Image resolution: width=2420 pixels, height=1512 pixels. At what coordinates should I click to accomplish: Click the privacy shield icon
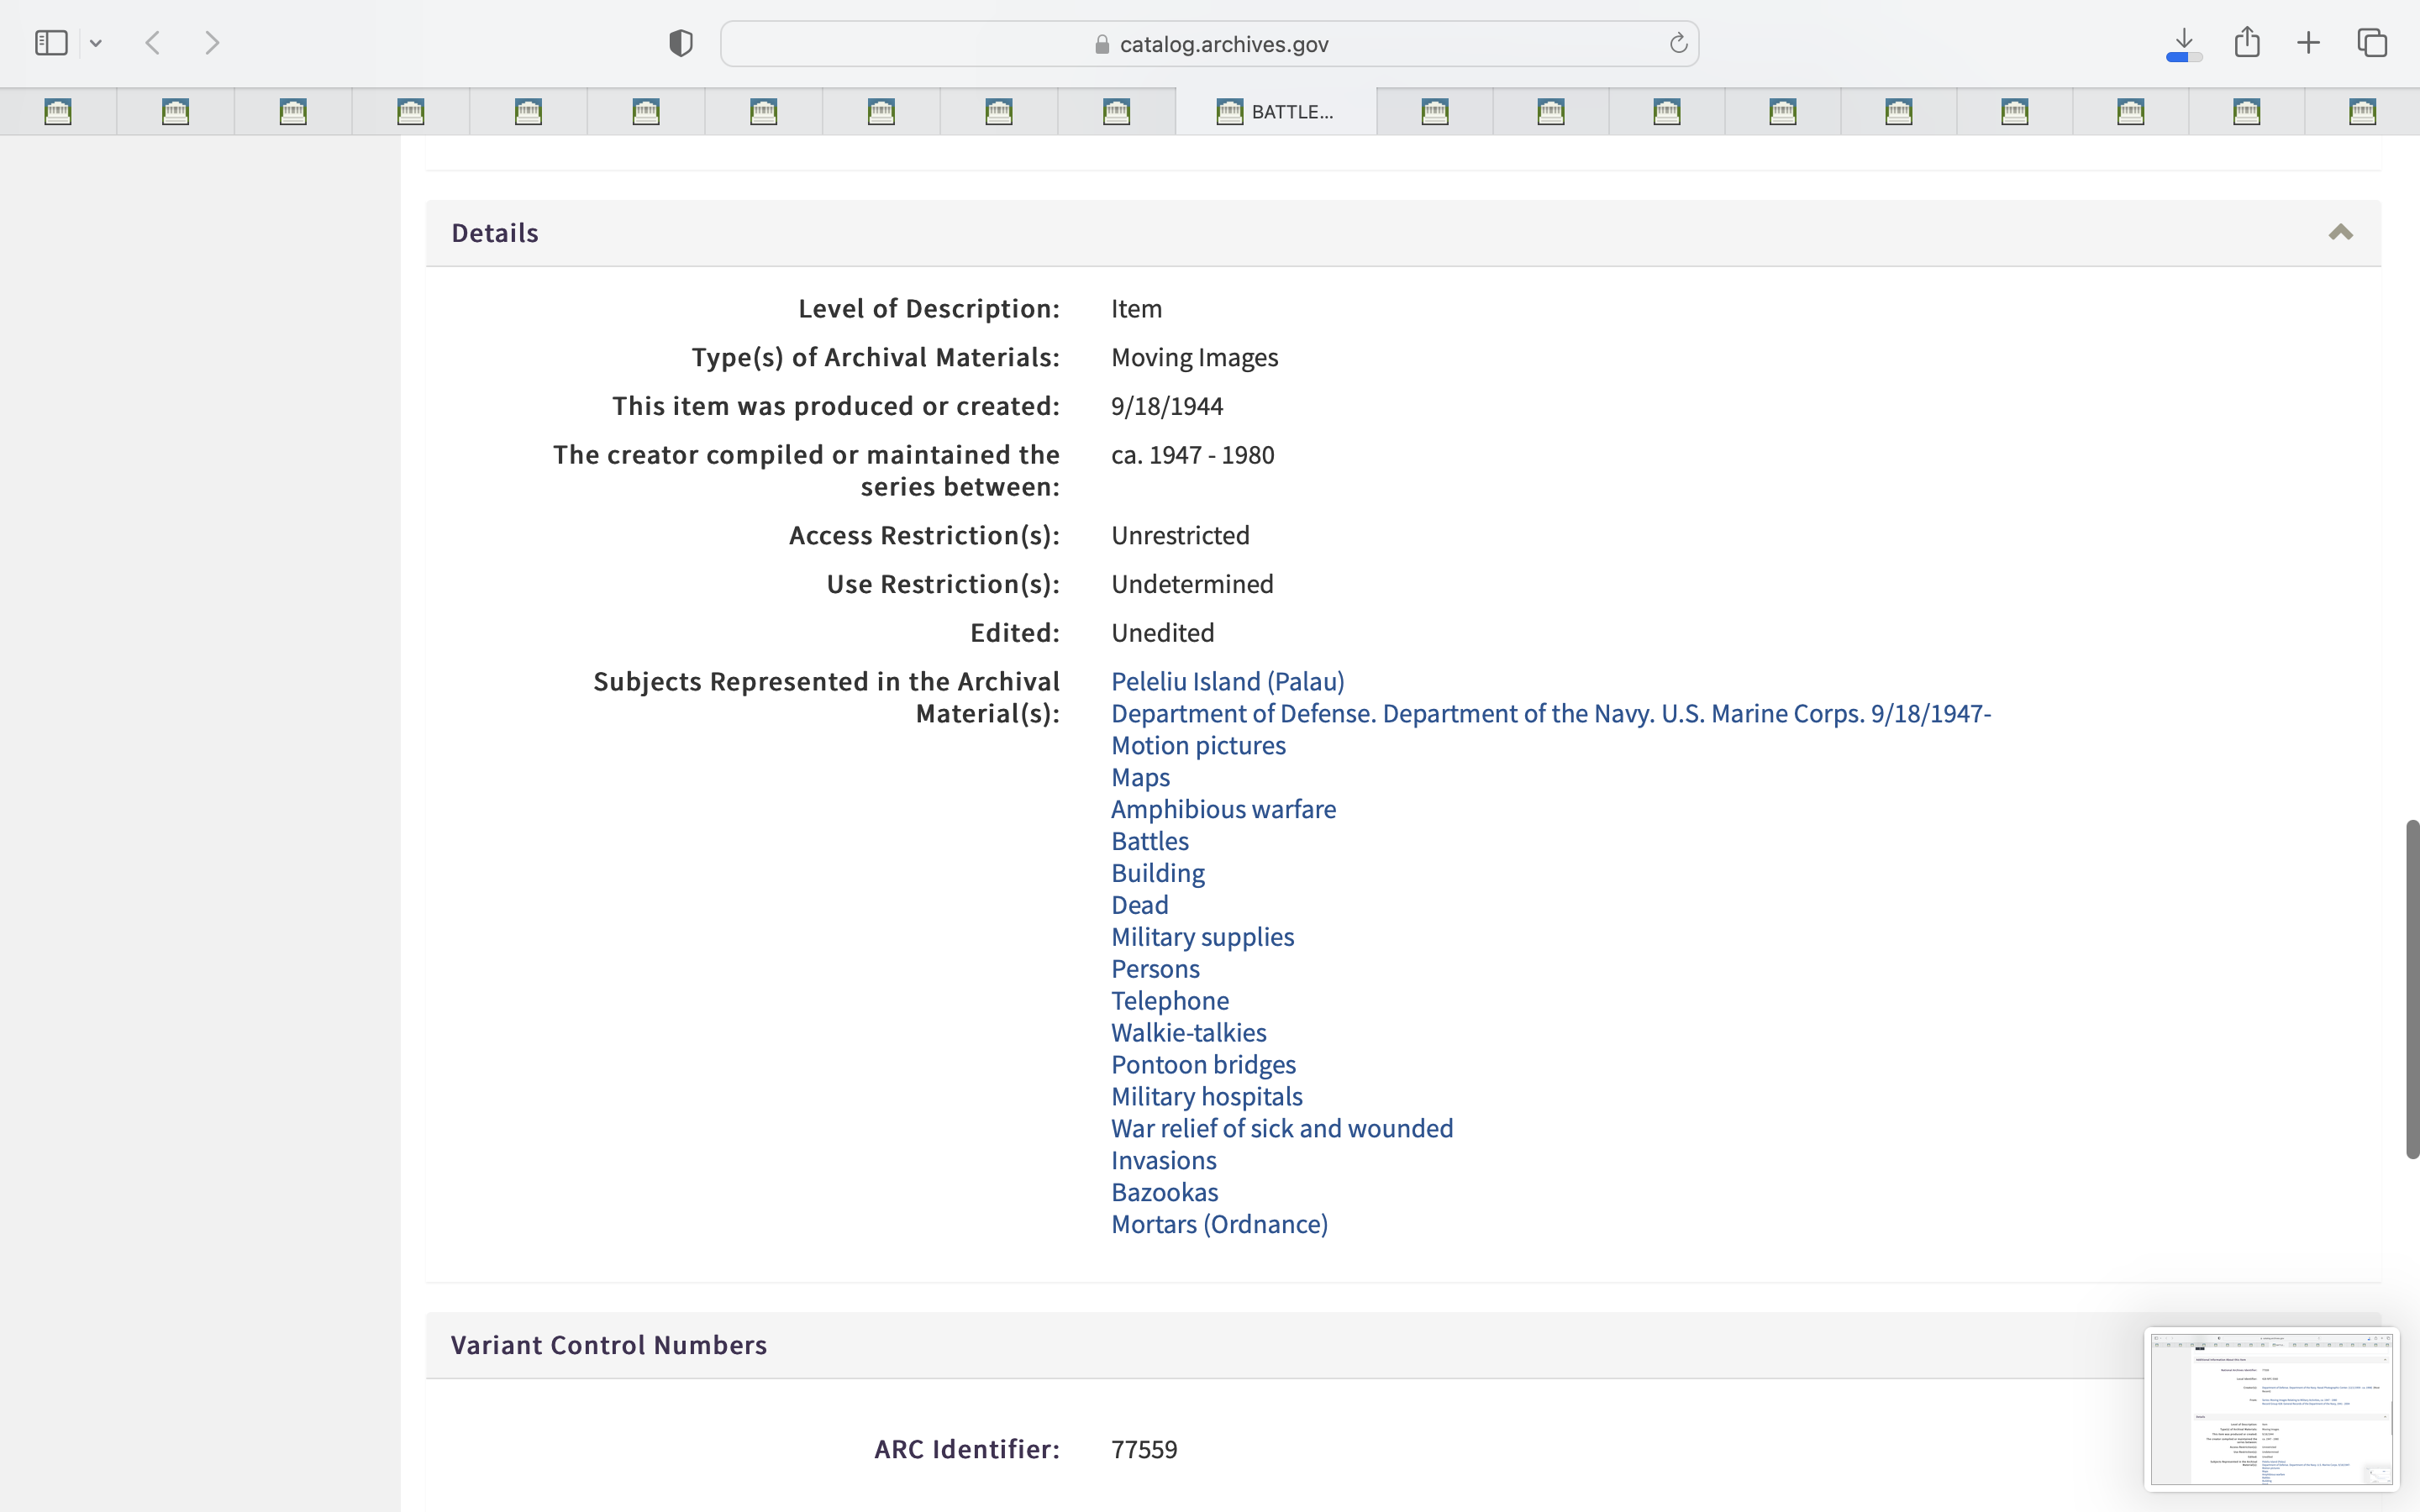(681, 43)
